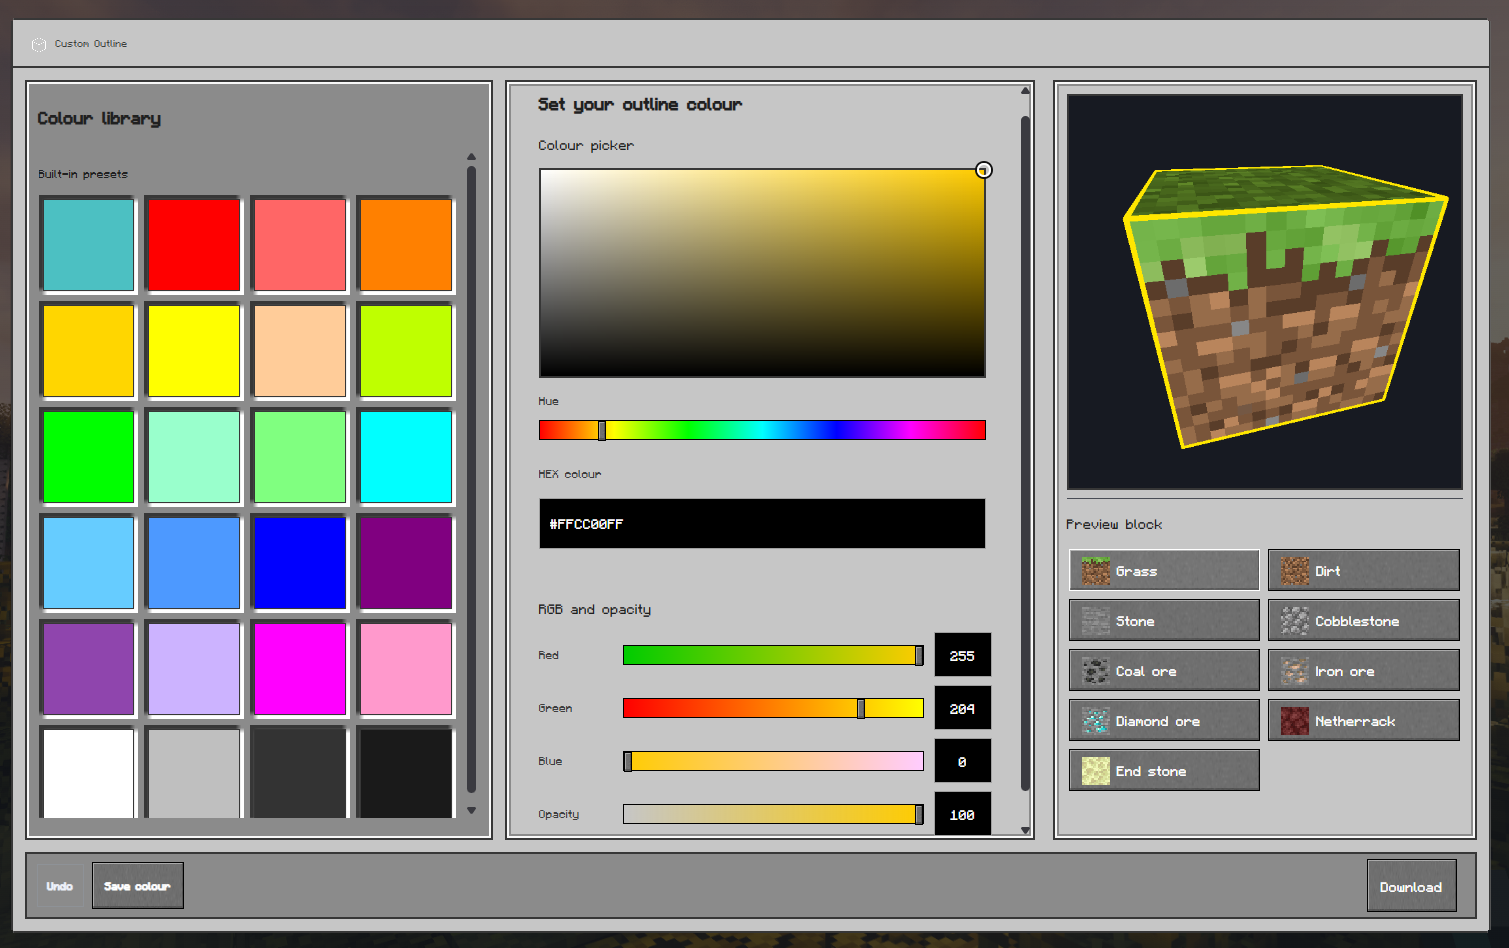Click the colour library scrollbar thumb
The image size is (1509, 948).
pyautogui.click(x=471, y=480)
